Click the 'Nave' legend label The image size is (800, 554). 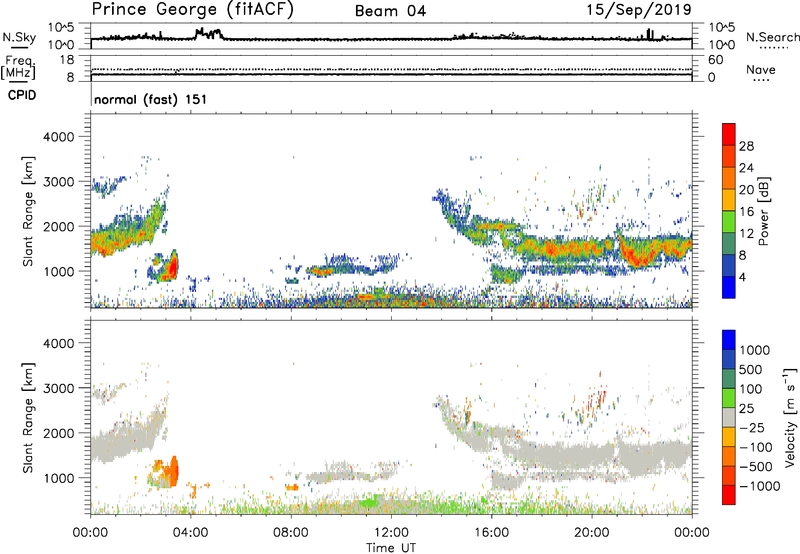pyautogui.click(x=761, y=69)
